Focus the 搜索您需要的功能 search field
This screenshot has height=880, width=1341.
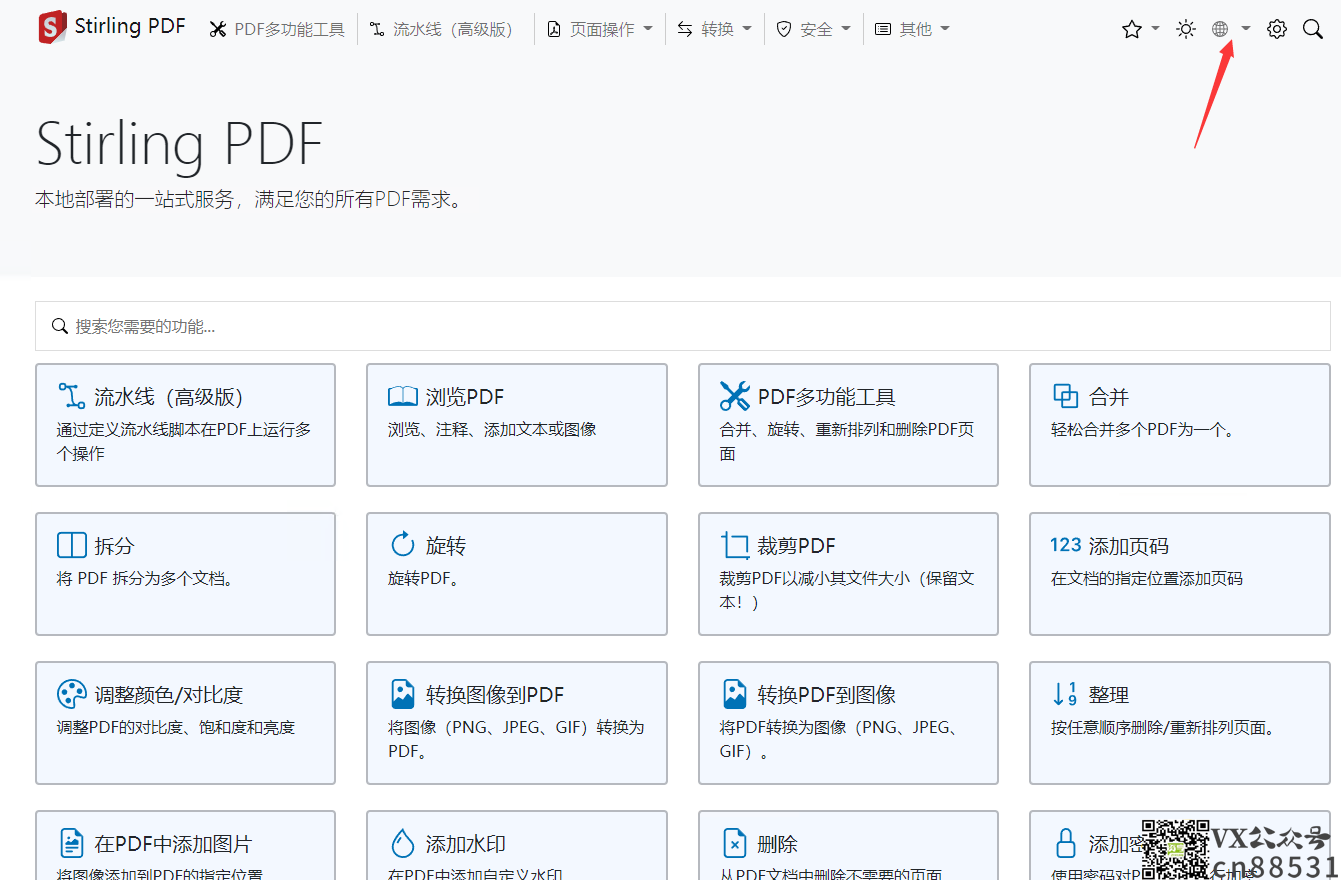[x=682, y=326]
